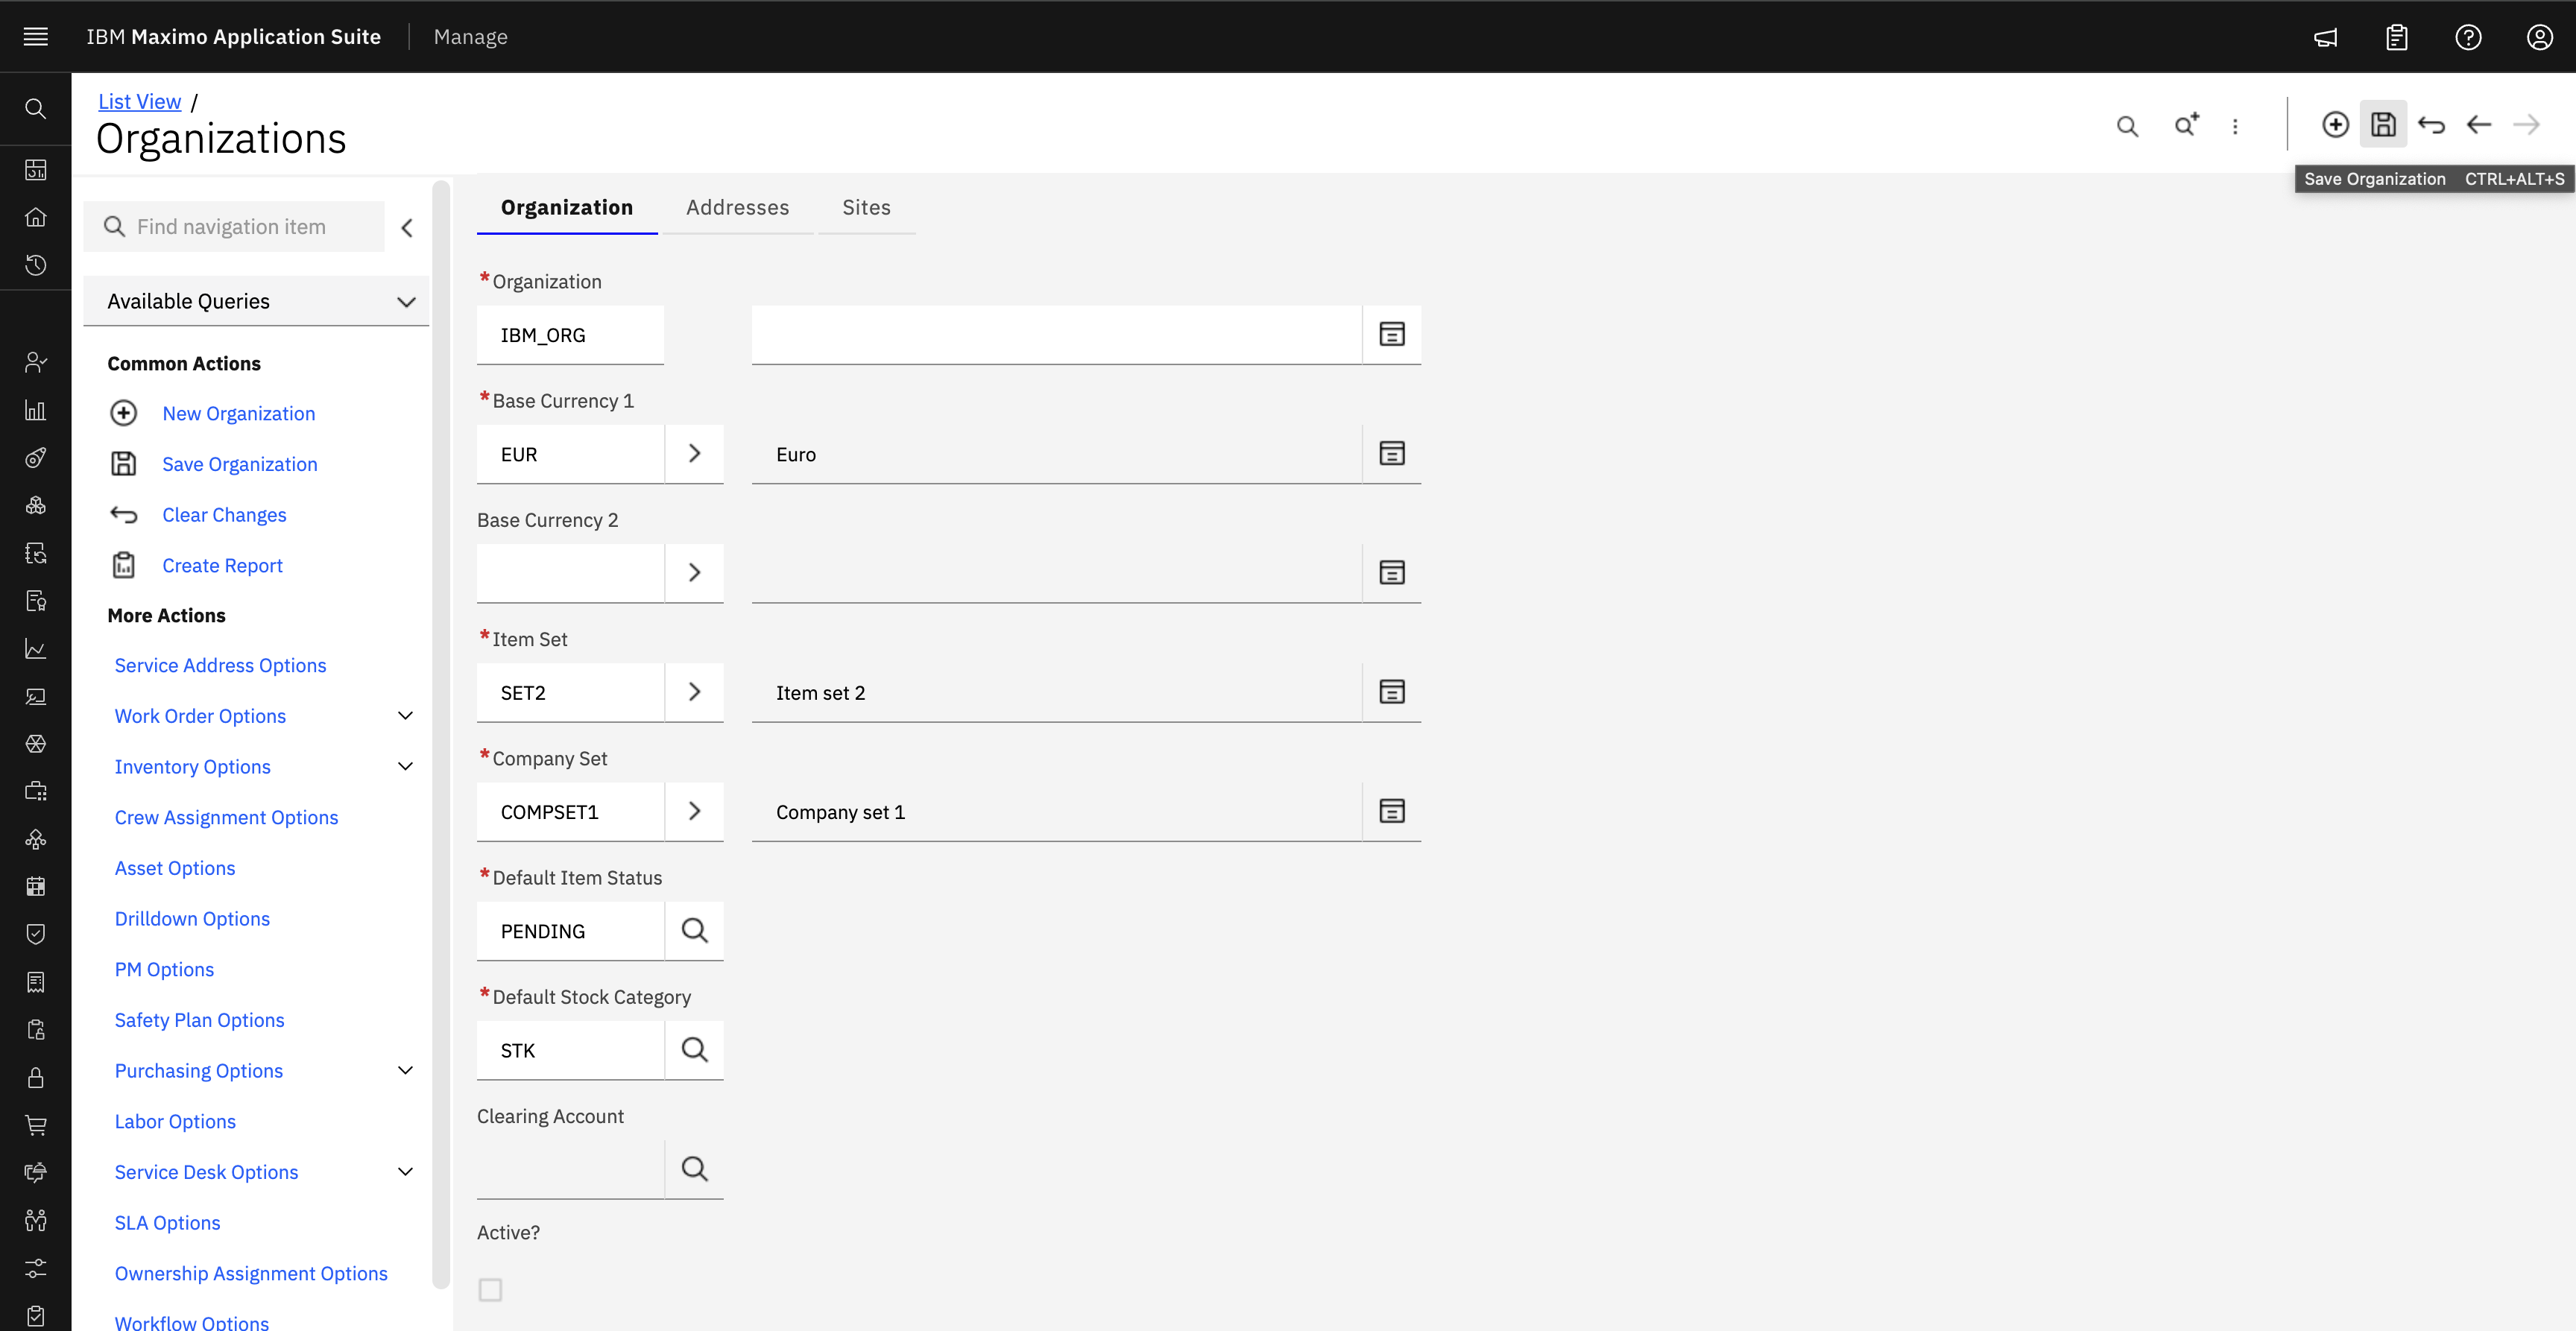The image size is (2576, 1331).
Task: Click the Manage application label in header
Action: point(470,37)
